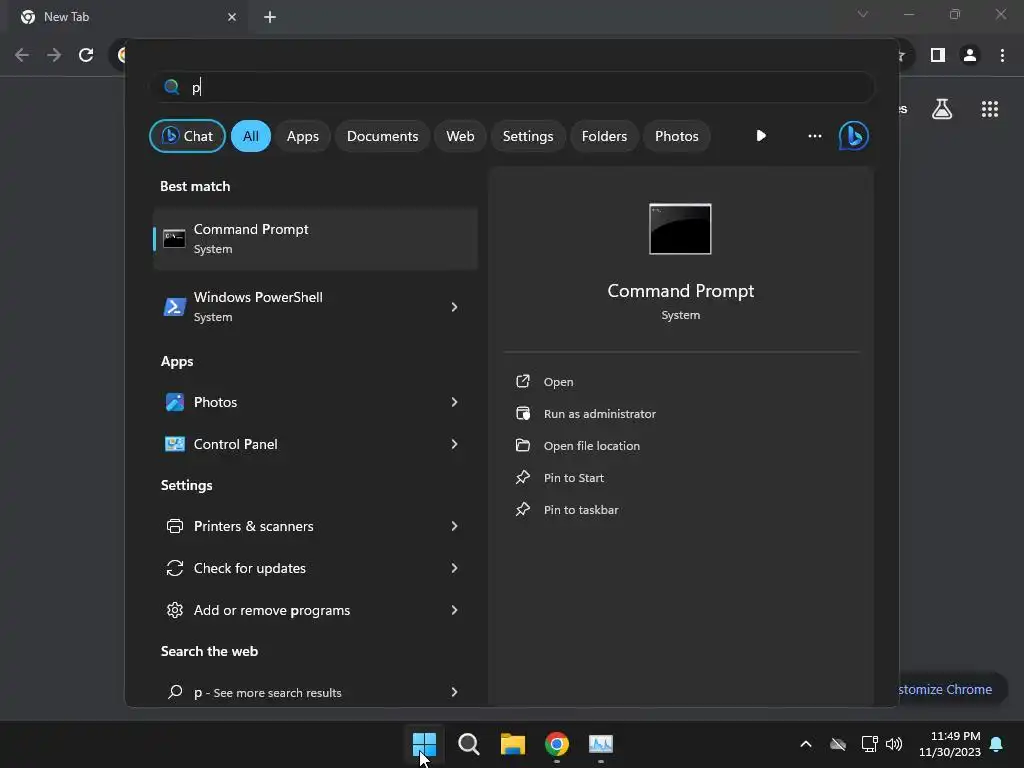Open a new tab in Chrome
Viewport: 1024px width, 768px height.
click(270, 17)
